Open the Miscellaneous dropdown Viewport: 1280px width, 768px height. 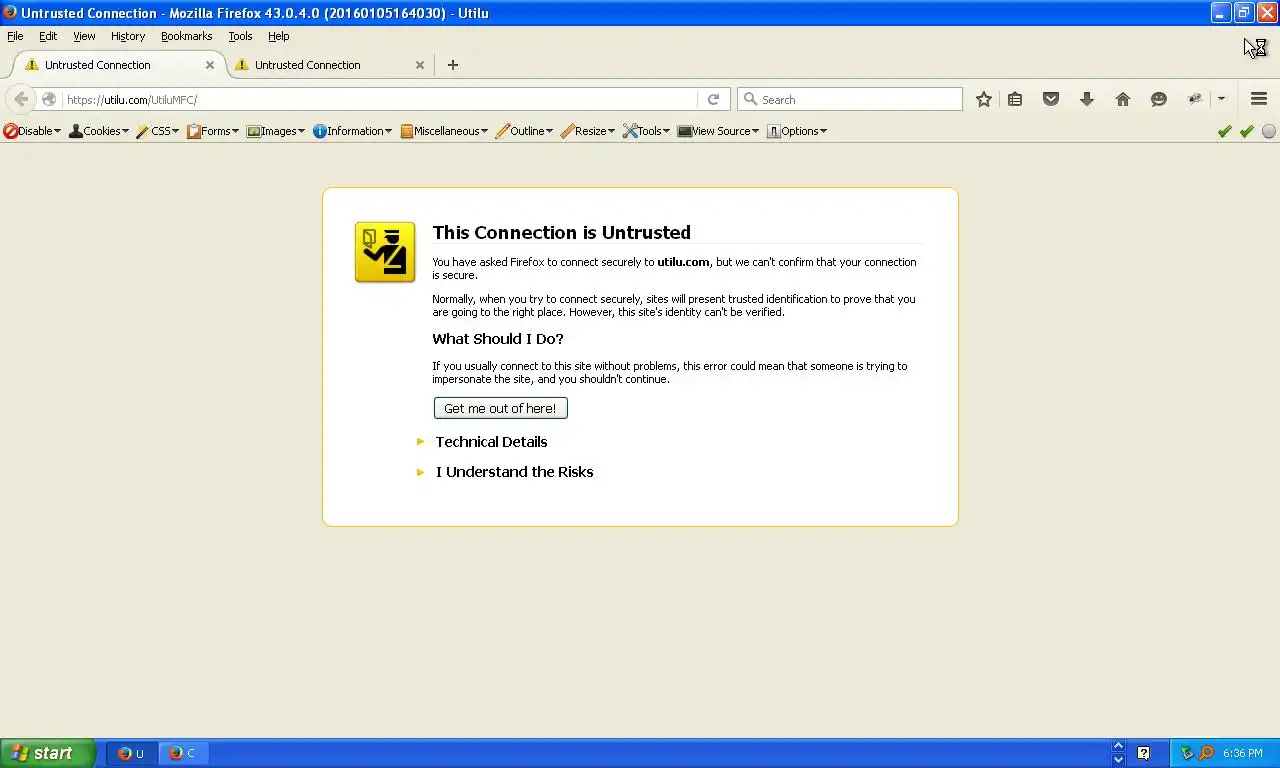point(444,131)
